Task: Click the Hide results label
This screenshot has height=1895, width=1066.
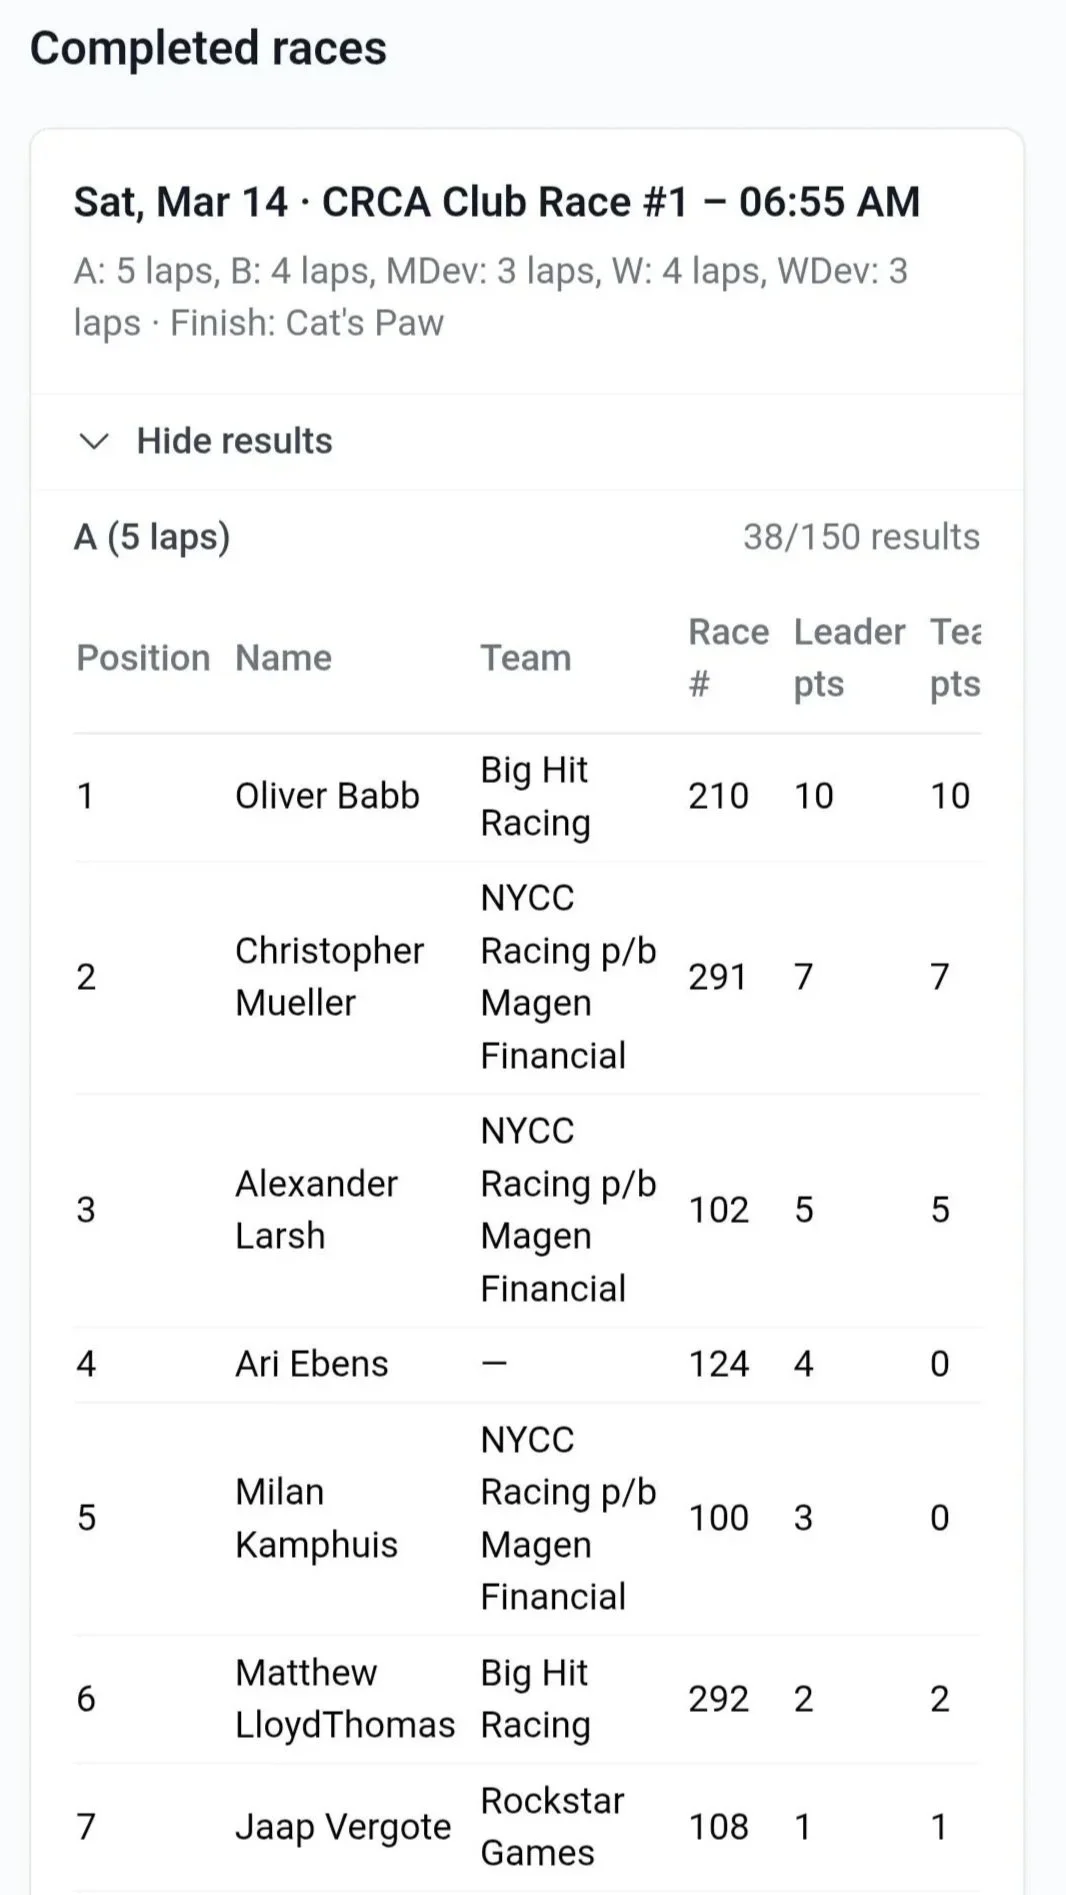Action: 234,441
